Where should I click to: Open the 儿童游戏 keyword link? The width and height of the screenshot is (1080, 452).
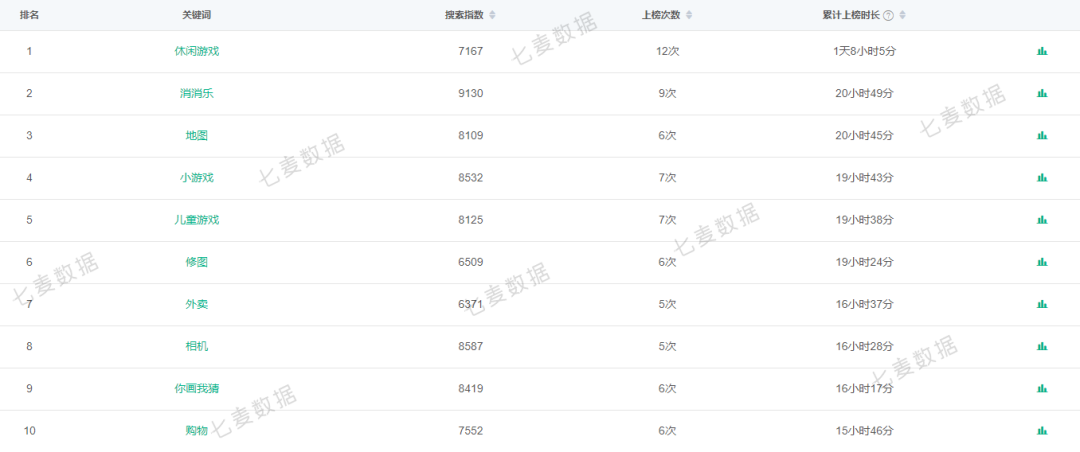coord(197,220)
